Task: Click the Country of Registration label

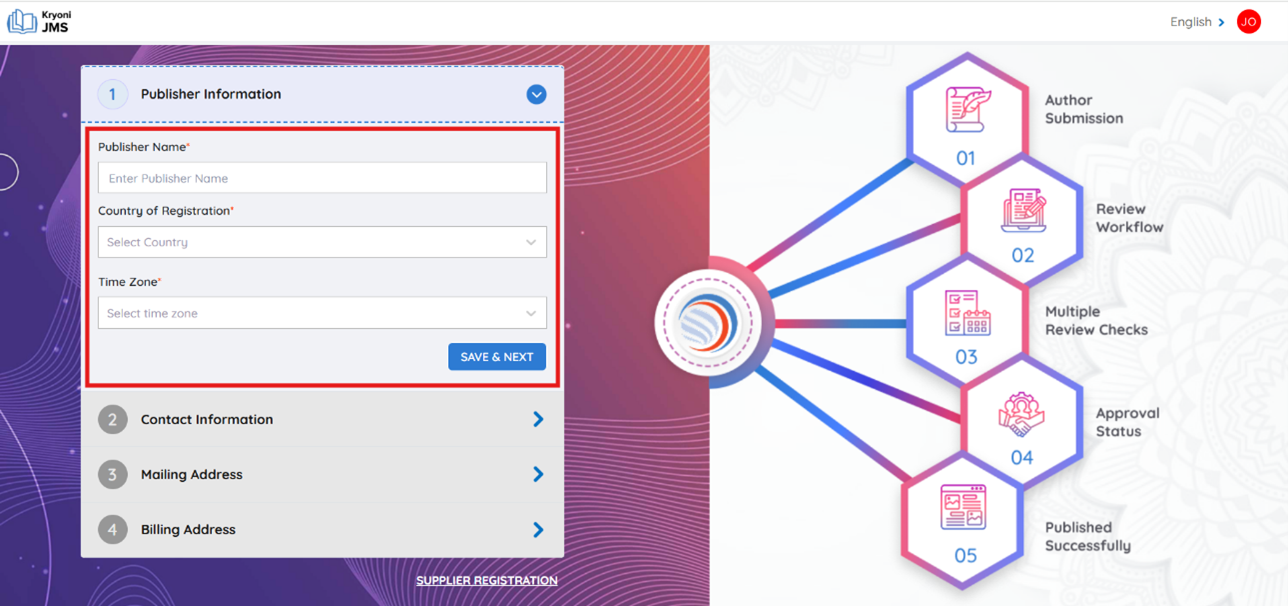Action: pos(166,211)
